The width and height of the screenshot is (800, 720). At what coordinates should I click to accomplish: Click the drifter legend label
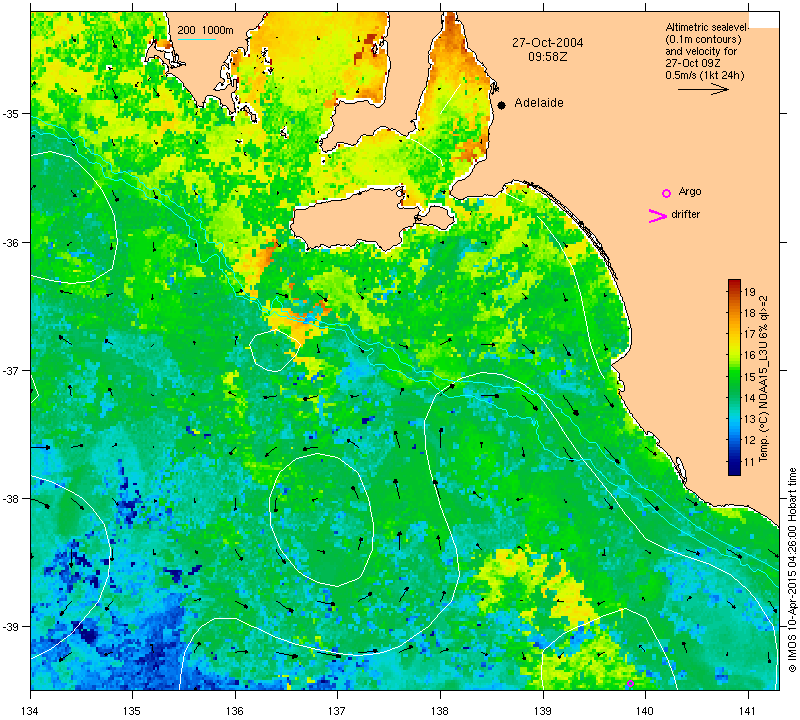(686, 214)
